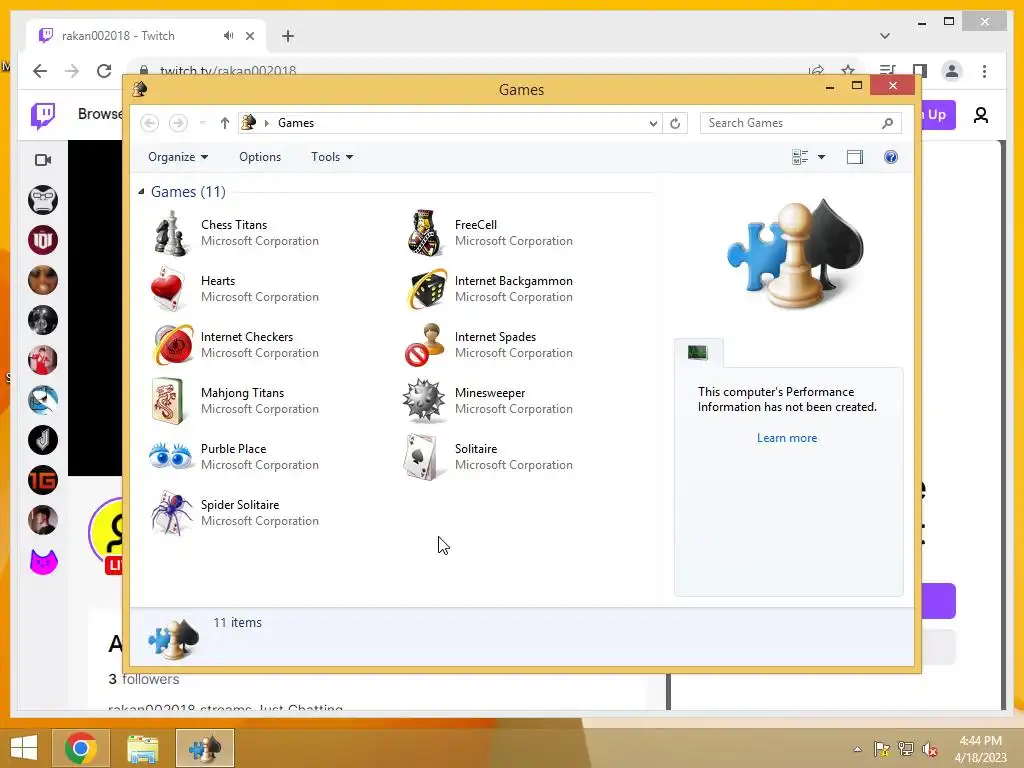This screenshot has height=768, width=1024.
Task: Bookmark the Twitch page with the star
Action: 848,70
